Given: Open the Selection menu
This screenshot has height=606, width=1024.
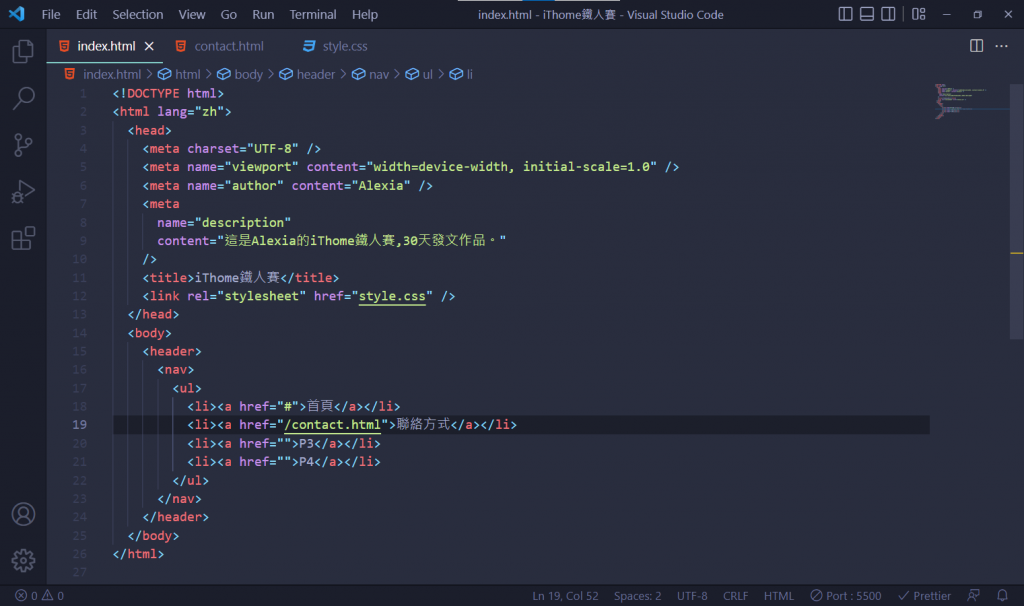Looking at the screenshot, I should click(138, 14).
